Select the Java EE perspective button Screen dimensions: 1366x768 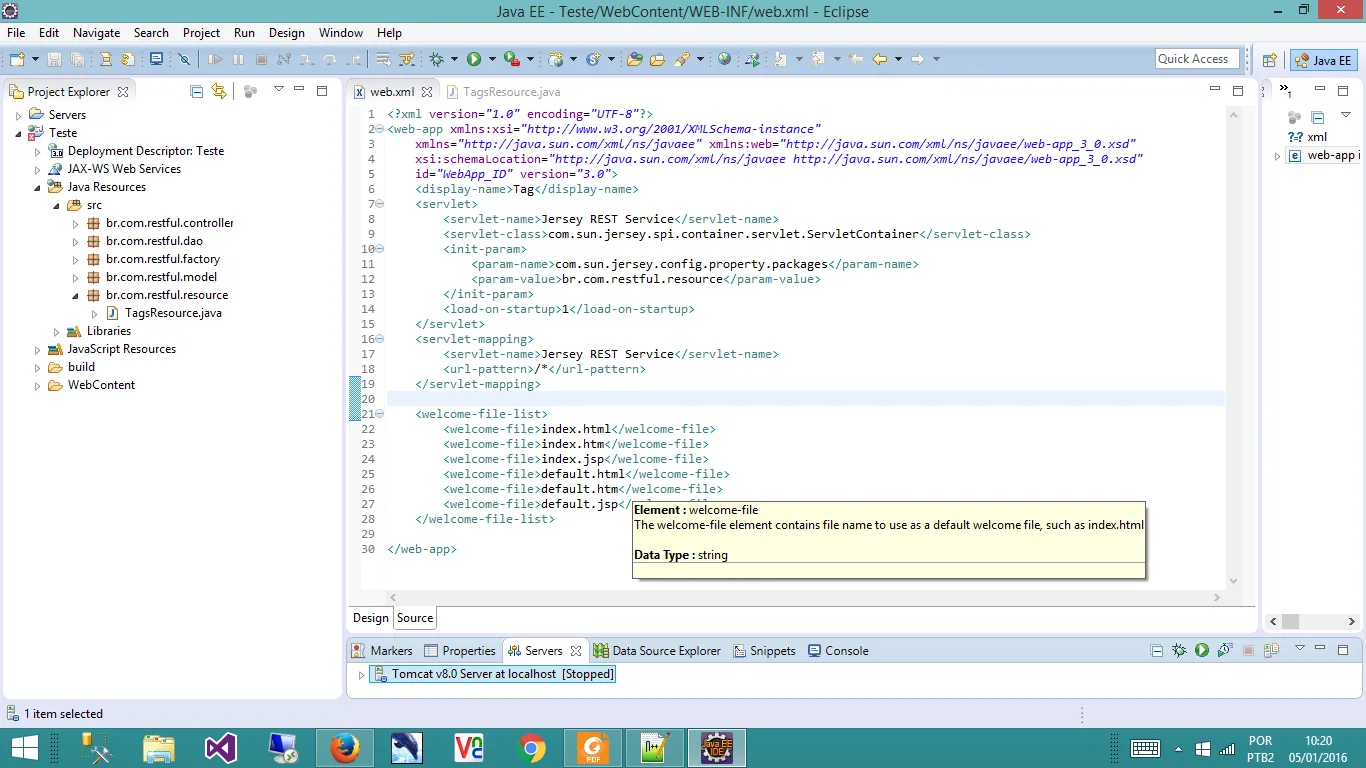[x=1324, y=60]
